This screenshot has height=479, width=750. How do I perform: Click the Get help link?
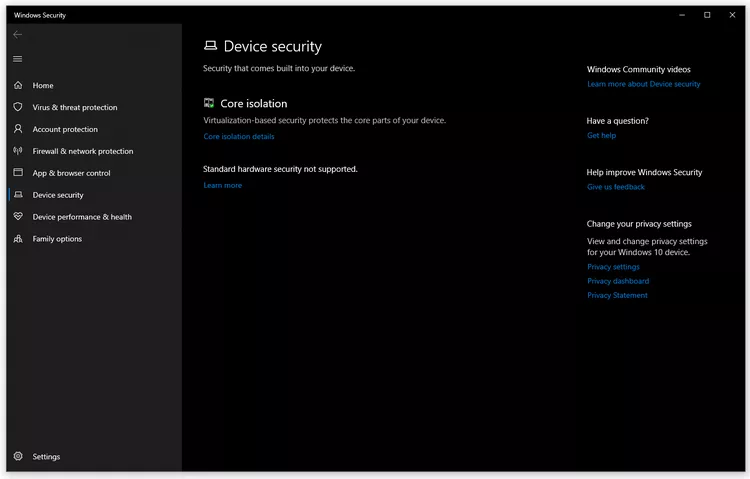pyautogui.click(x=601, y=135)
